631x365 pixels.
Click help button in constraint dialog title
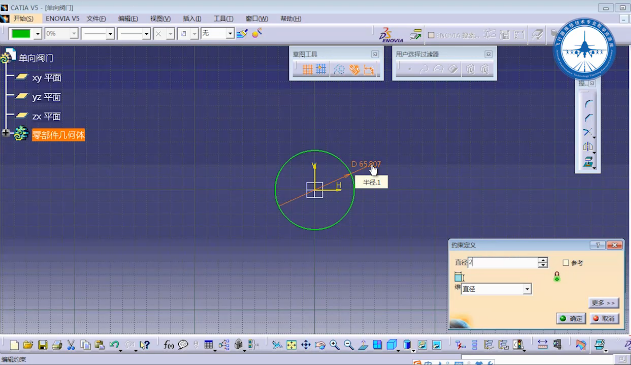pyautogui.click(x=598, y=245)
